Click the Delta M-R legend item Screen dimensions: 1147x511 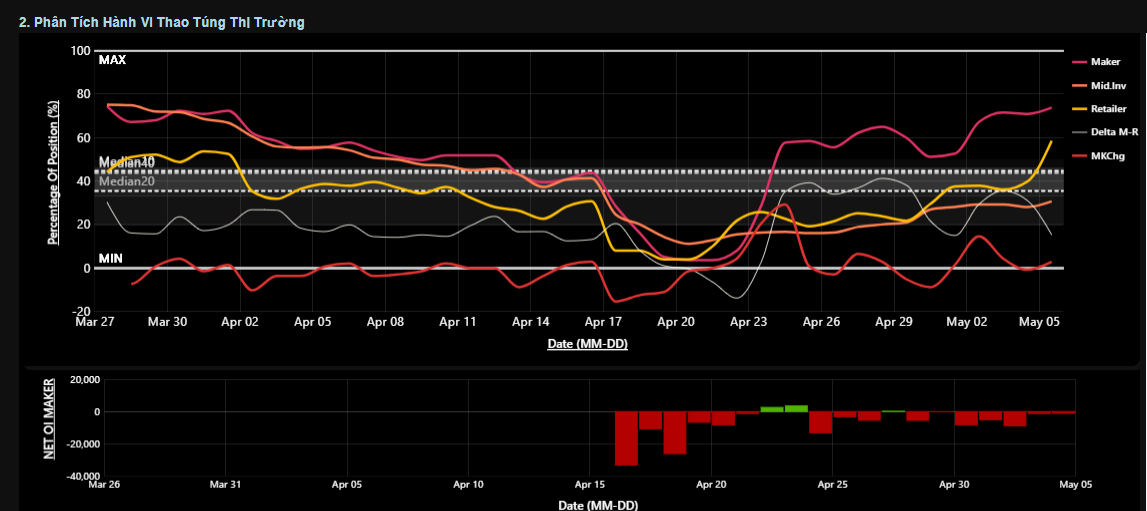point(1112,131)
